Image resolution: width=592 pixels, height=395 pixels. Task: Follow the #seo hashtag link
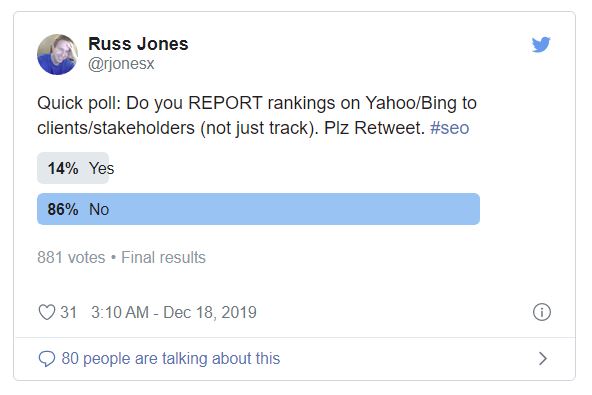tap(449, 128)
